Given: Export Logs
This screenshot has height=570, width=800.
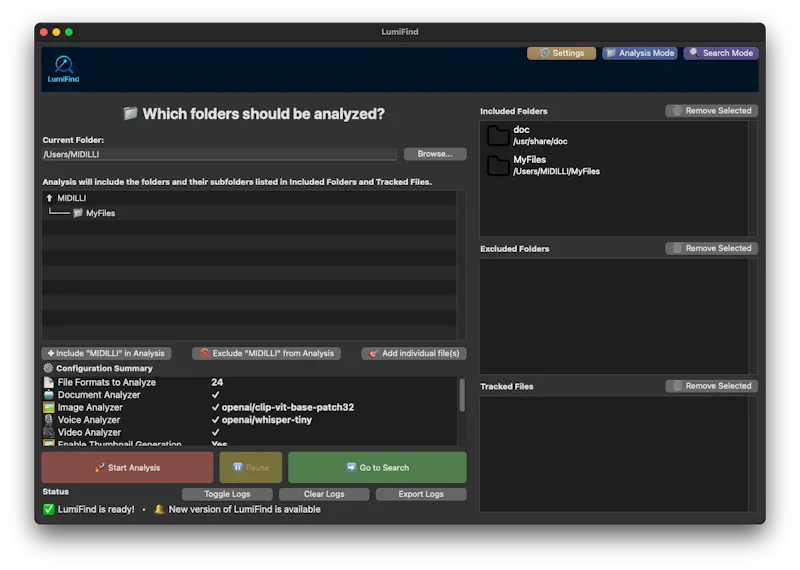Looking at the screenshot, I should point(421,494).
